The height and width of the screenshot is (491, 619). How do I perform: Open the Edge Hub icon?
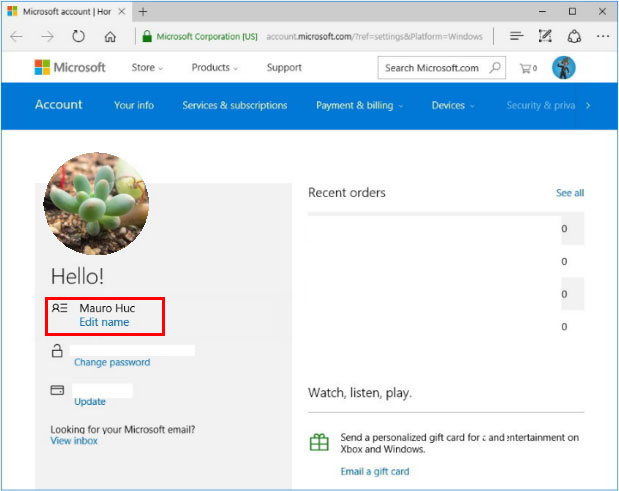coord(516,36)
